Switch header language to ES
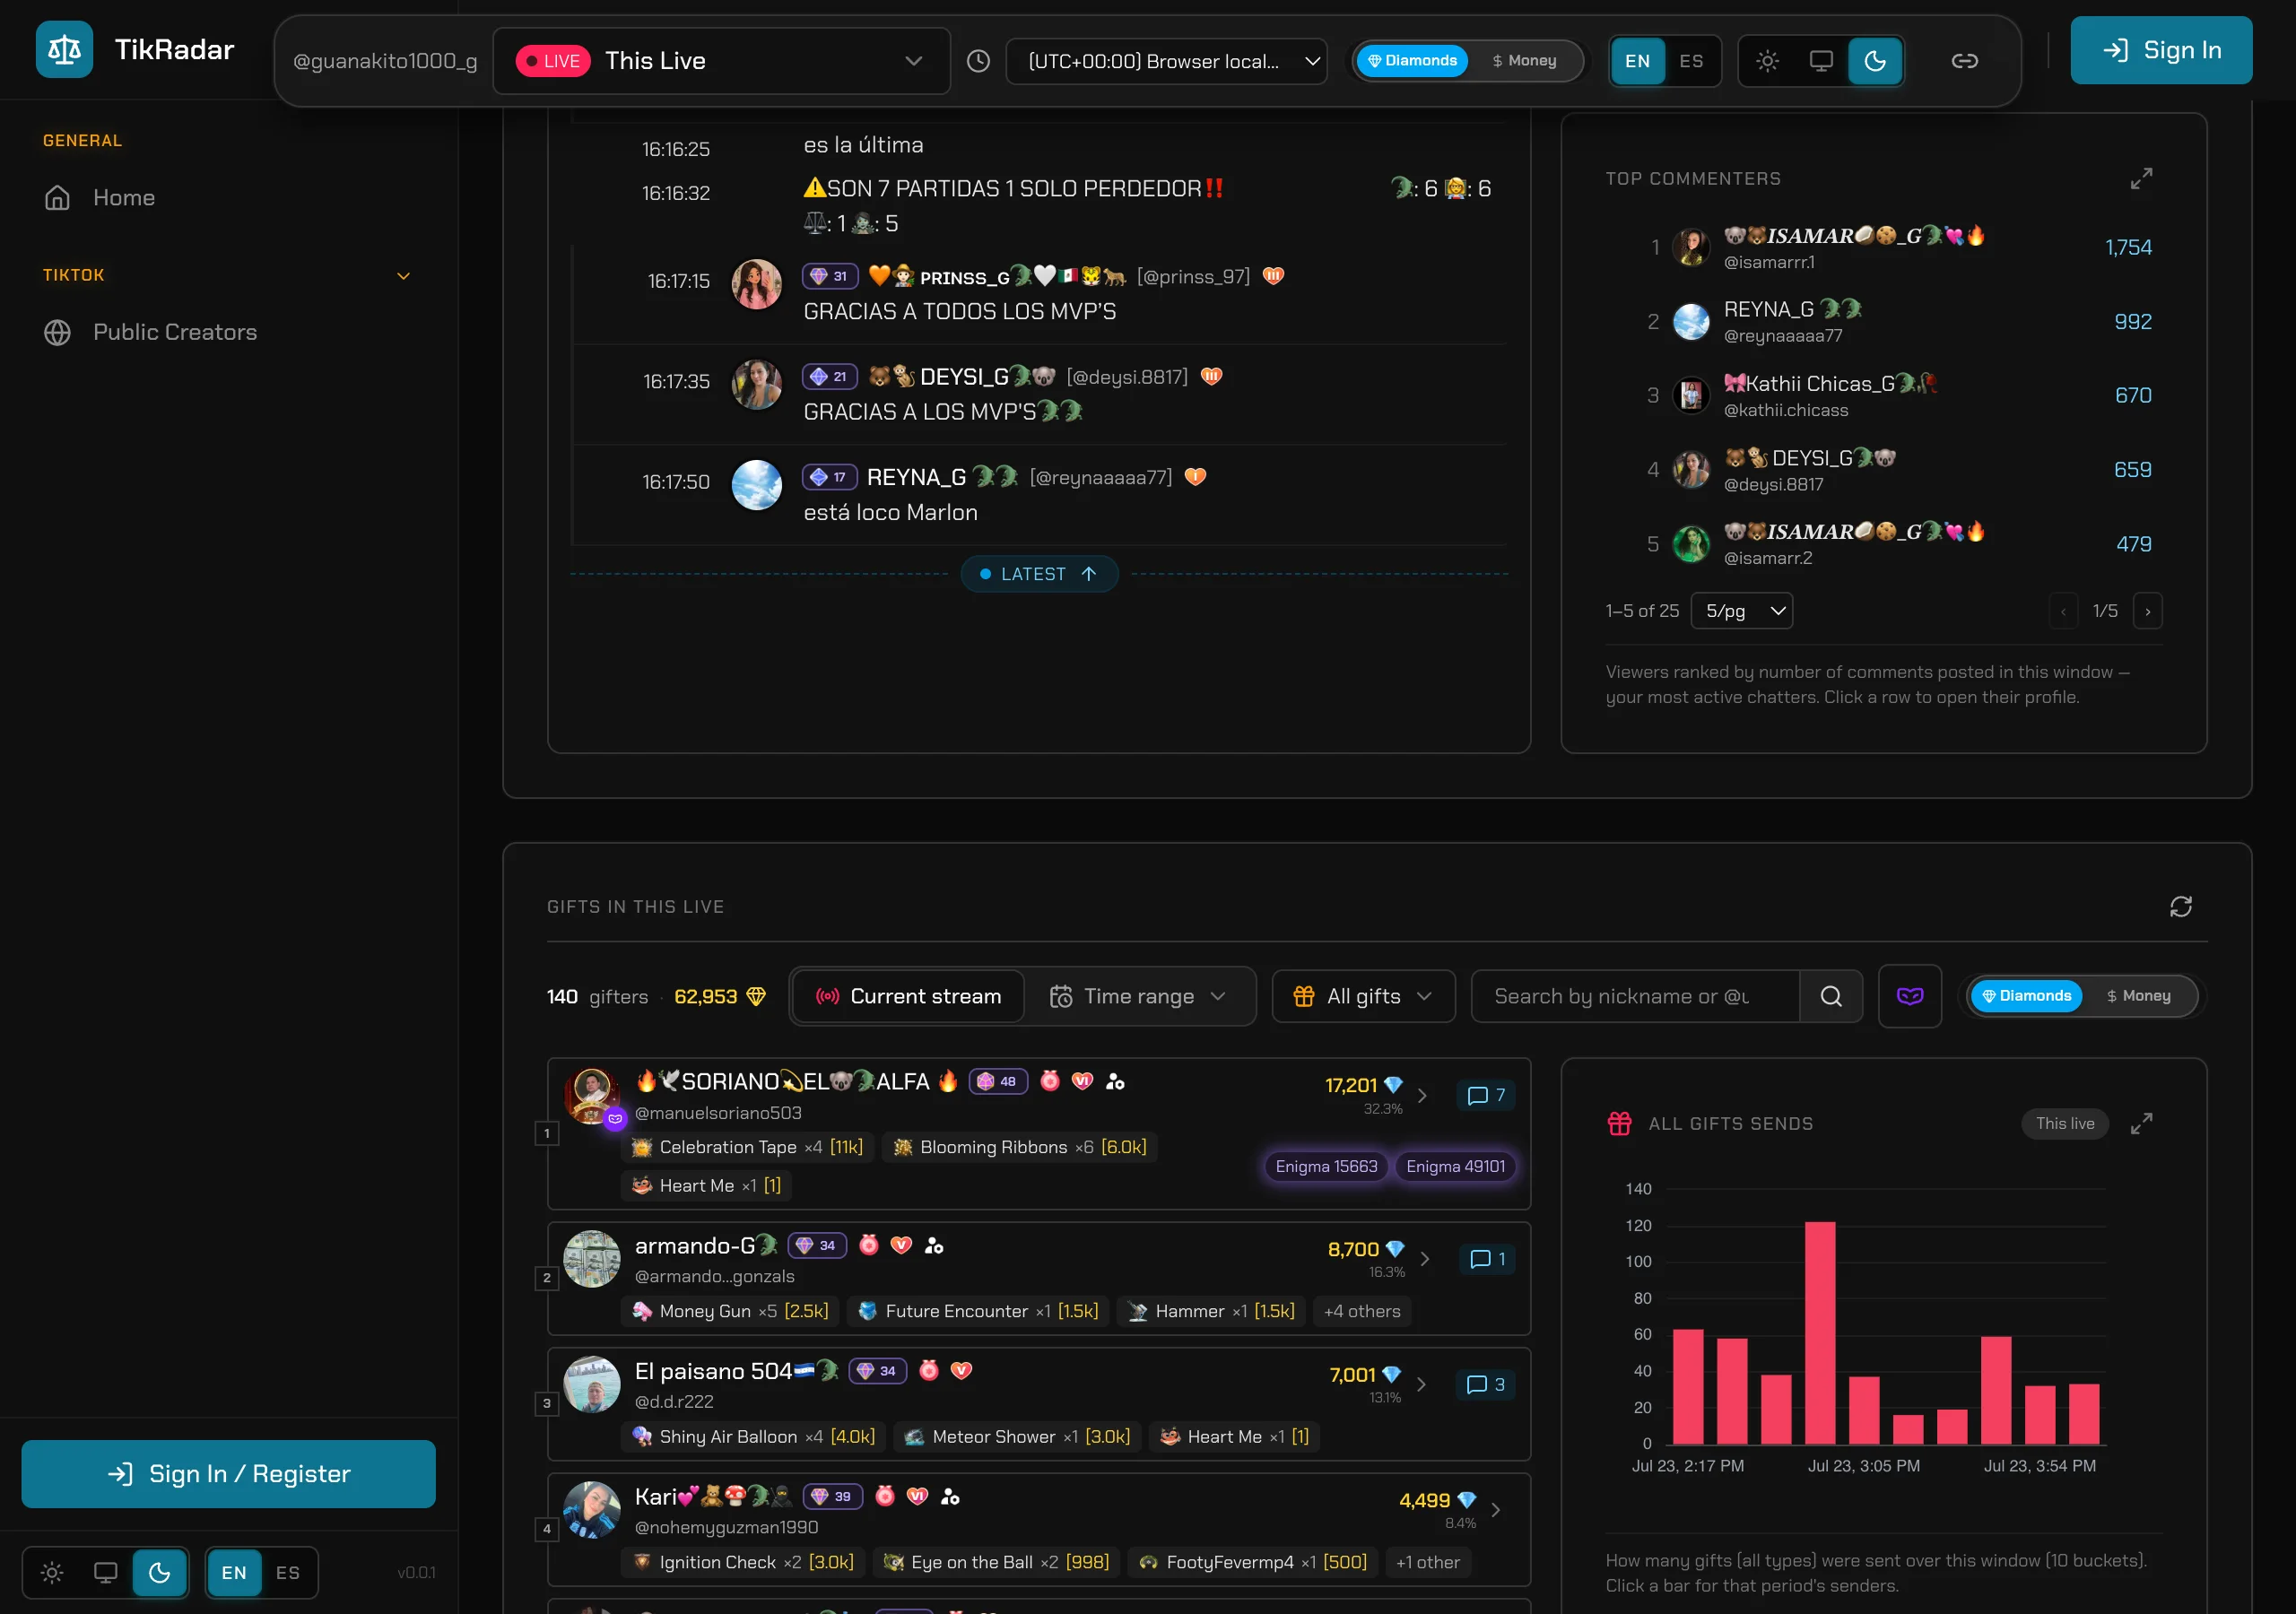The width and height of the screenshot is (2296, 1614). click(1691, 61)
